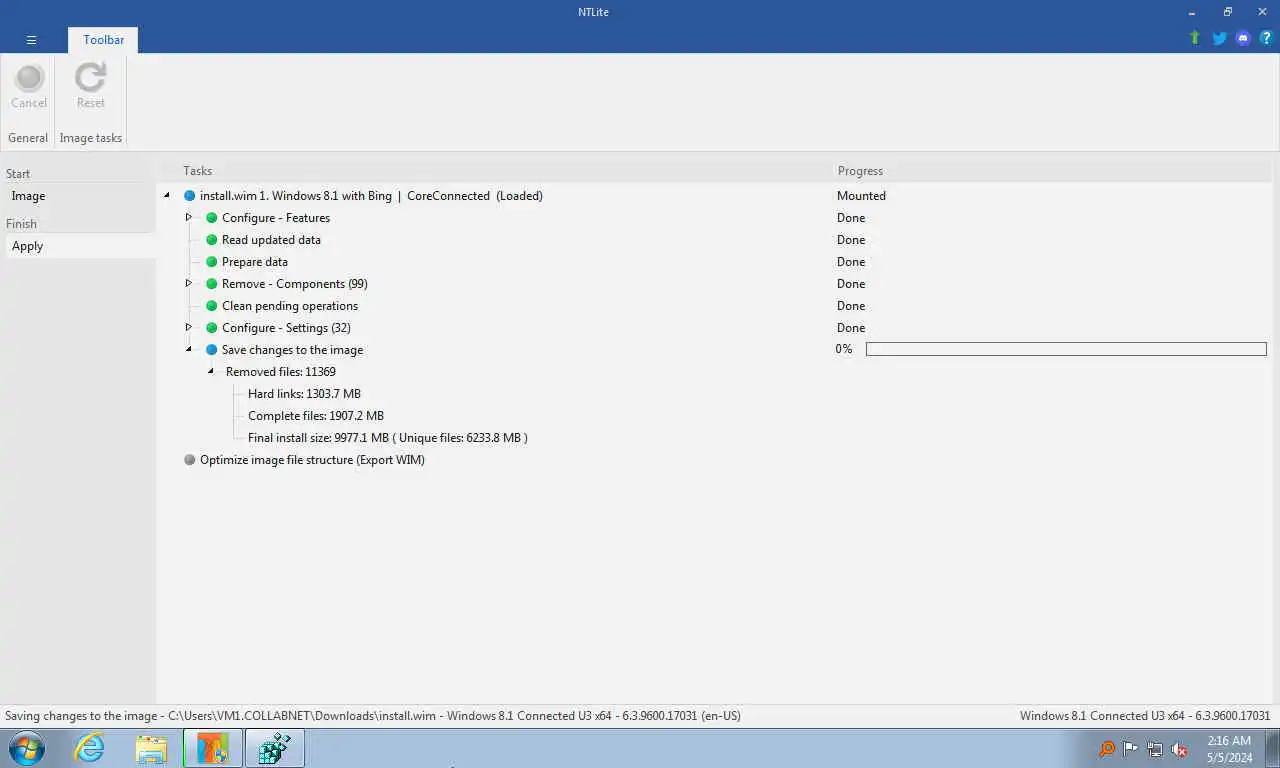Select the Read updated data task
Screen dimensions: 1280x768
[271, 240]
